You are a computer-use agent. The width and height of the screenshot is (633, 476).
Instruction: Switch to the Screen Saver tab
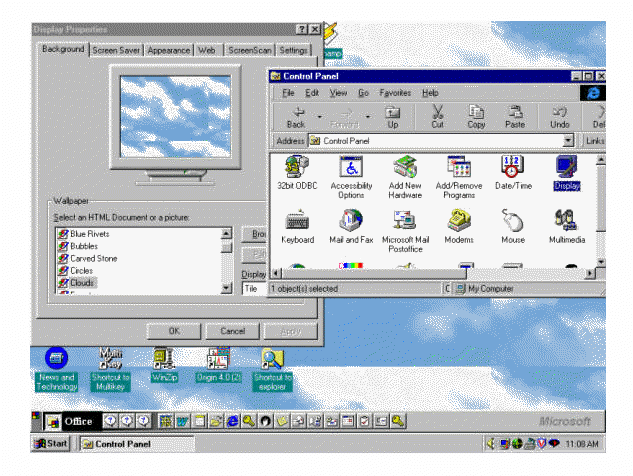(116, 50)
